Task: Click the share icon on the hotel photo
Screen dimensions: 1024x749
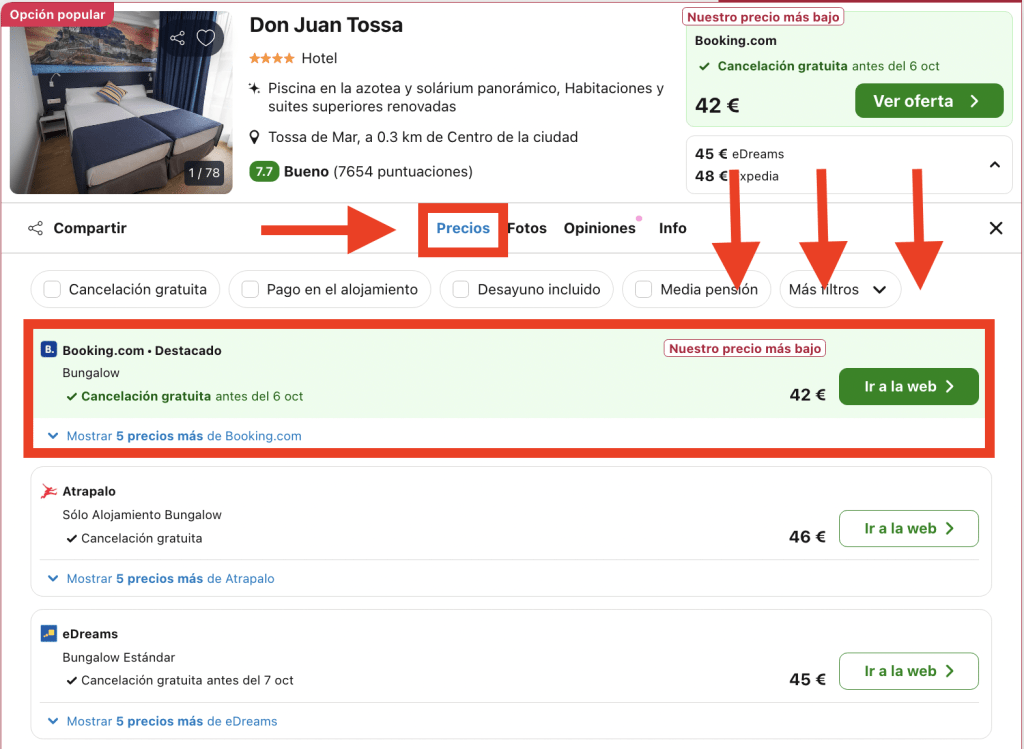Action: coord(177,38)
